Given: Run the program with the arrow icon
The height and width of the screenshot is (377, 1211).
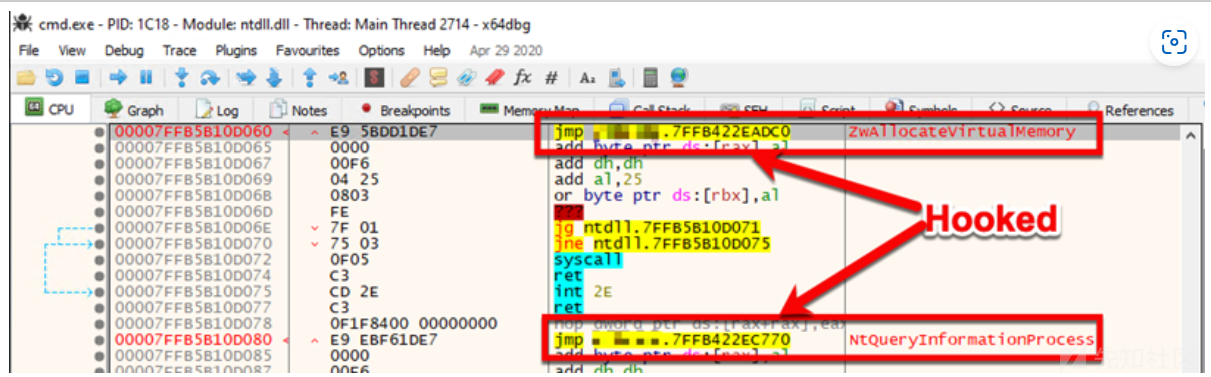Looking at the screenshot, I should [x=118, y=77].
